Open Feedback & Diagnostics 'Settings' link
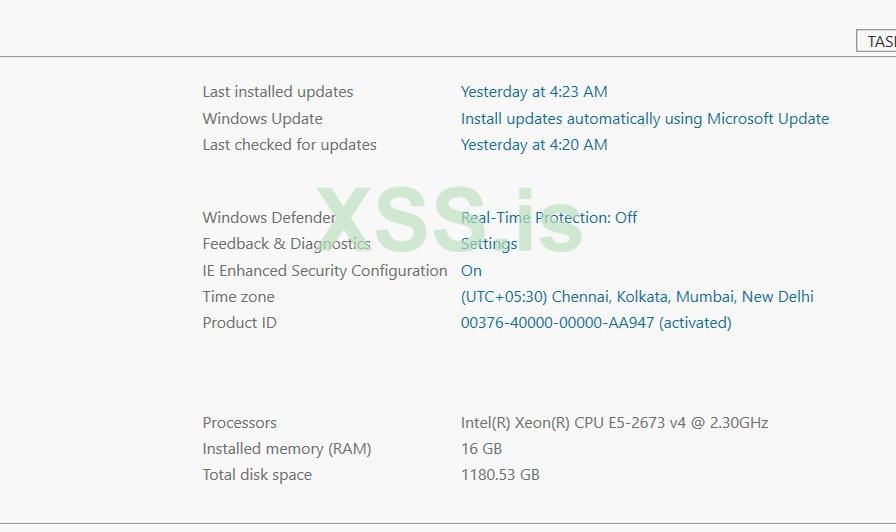This screenshot has width=896, height=532. click(x=489, y=244)
